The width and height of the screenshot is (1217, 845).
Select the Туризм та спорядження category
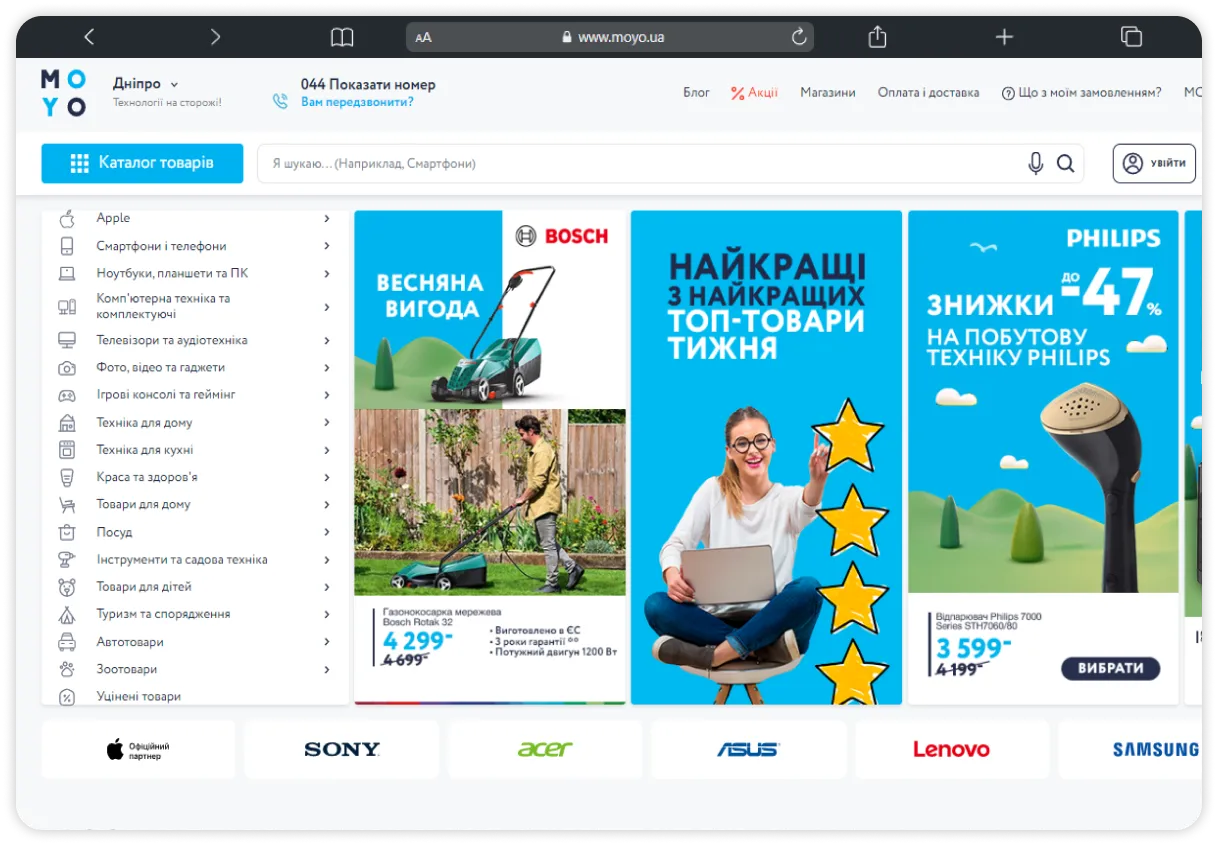click(x=163, y=614)
